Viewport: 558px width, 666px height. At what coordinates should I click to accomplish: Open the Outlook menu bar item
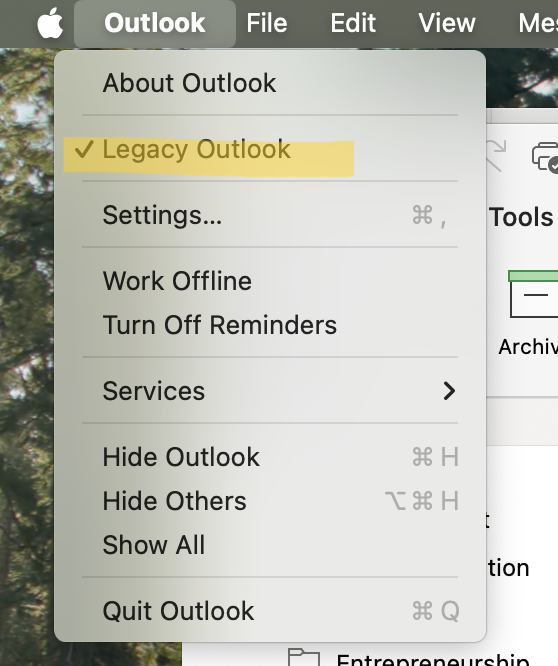pyautogui.click(x=155, y=23)
